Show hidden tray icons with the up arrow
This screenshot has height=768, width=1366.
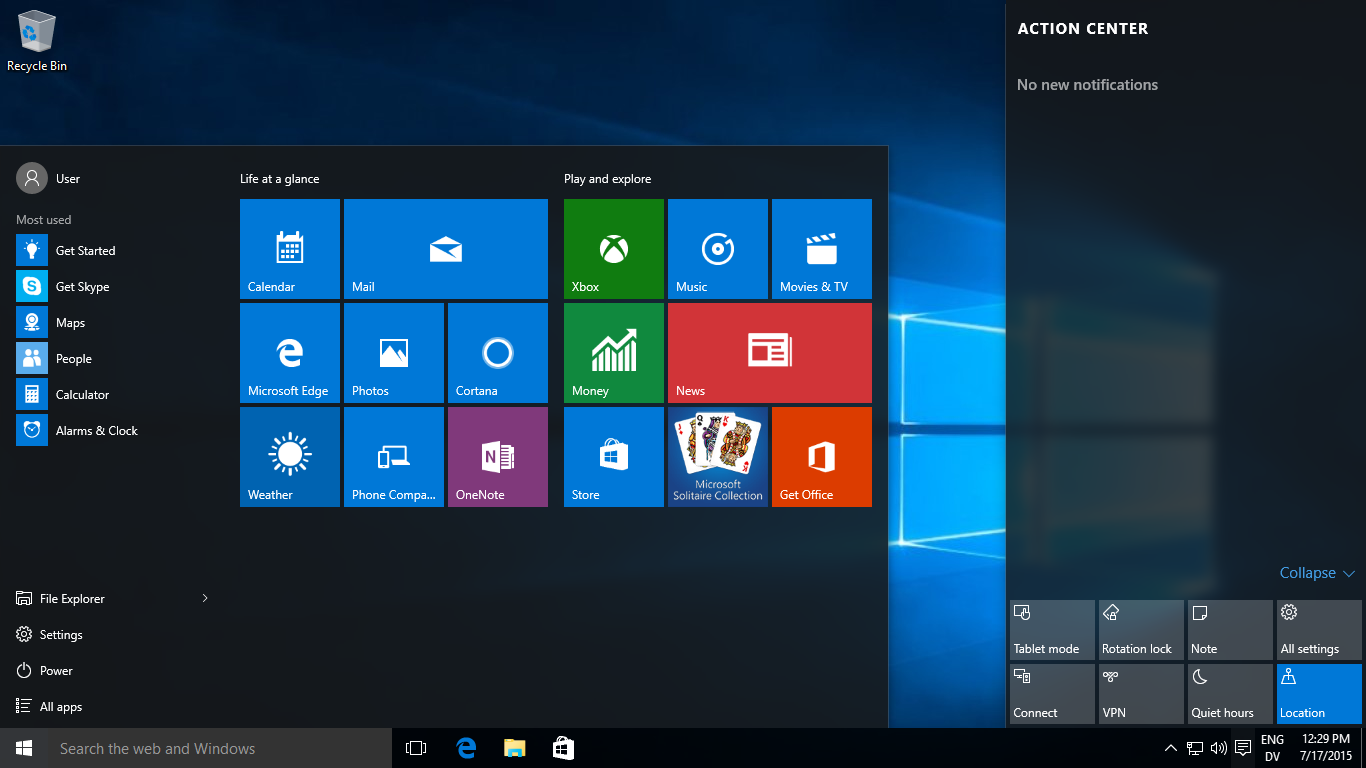[x=1169, y=747]
